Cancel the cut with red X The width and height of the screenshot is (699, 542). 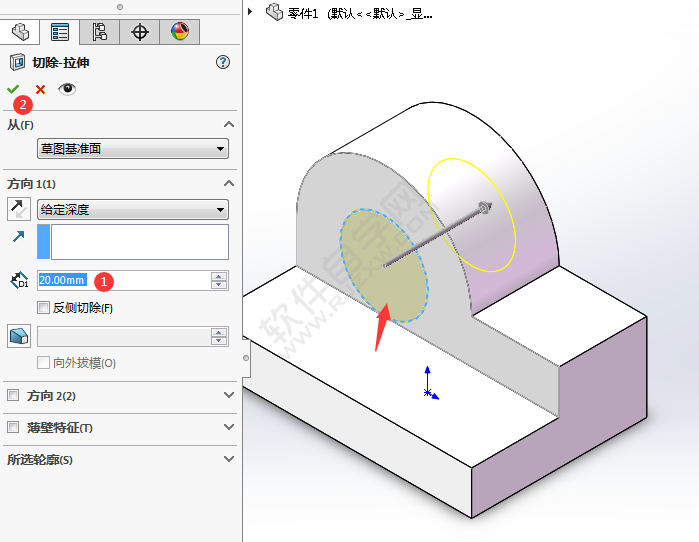pos(41,90)
